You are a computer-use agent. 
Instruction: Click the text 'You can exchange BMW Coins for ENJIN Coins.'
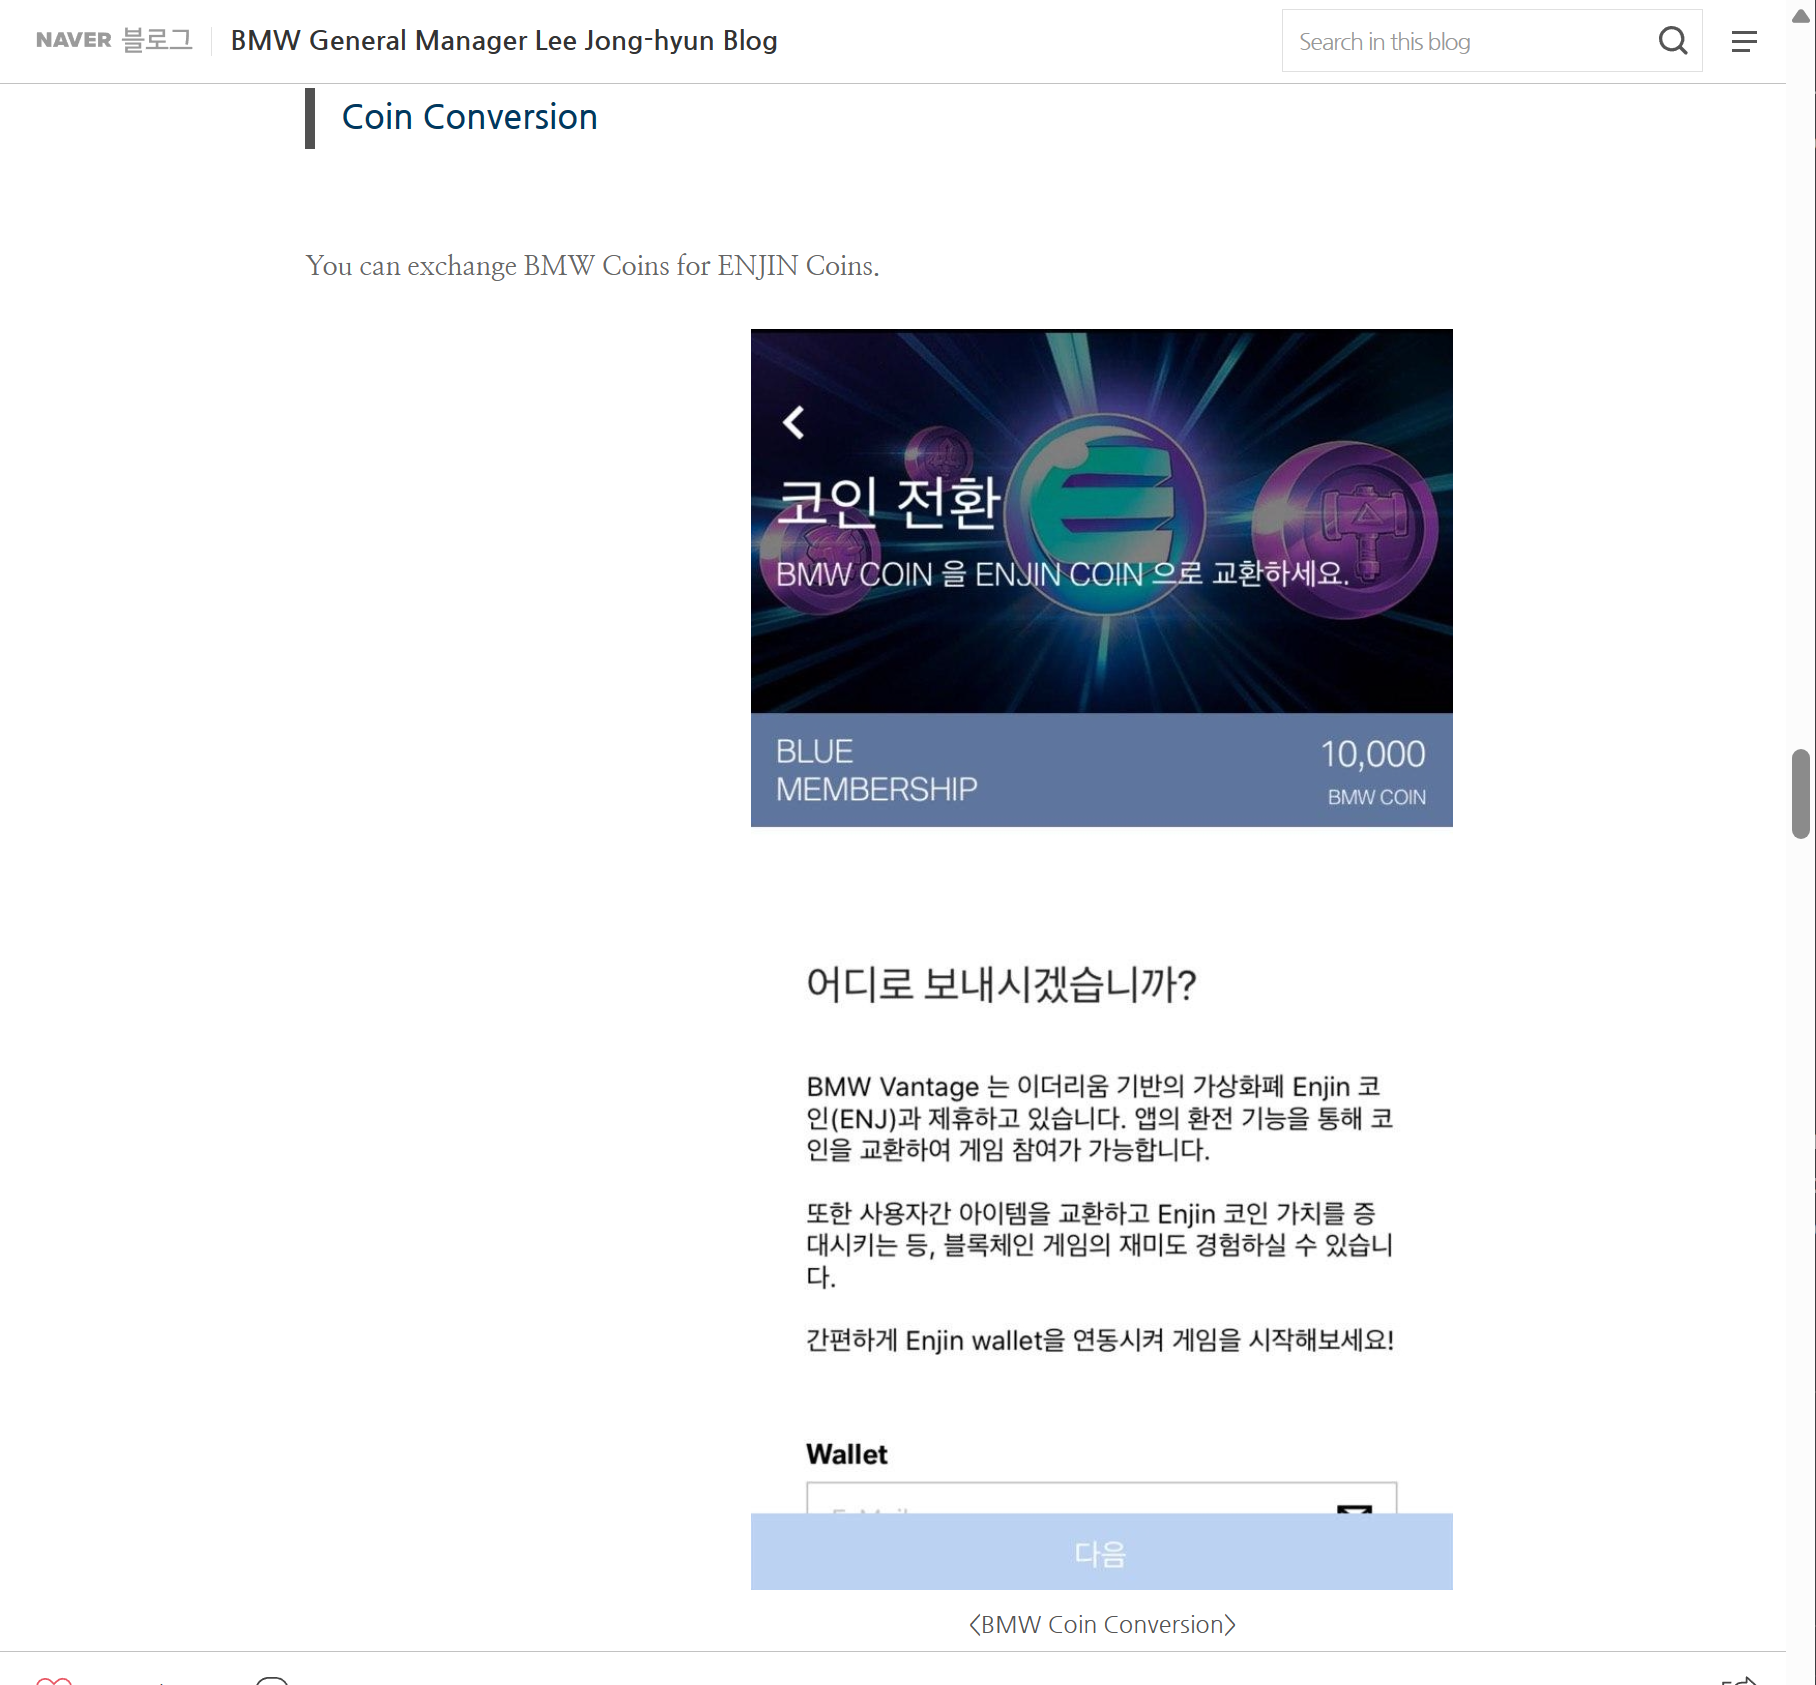click(x=592, y=266)
